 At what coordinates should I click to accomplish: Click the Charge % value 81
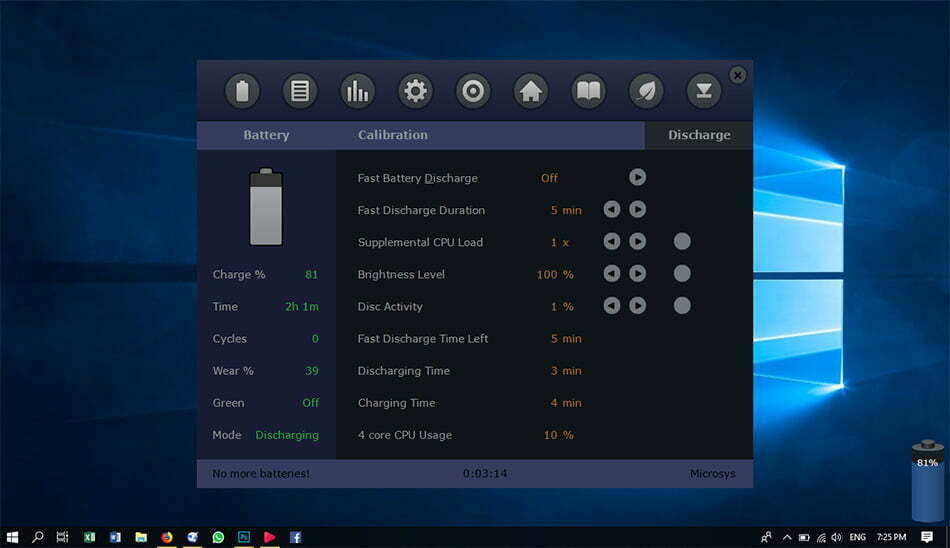pos(311,275)
